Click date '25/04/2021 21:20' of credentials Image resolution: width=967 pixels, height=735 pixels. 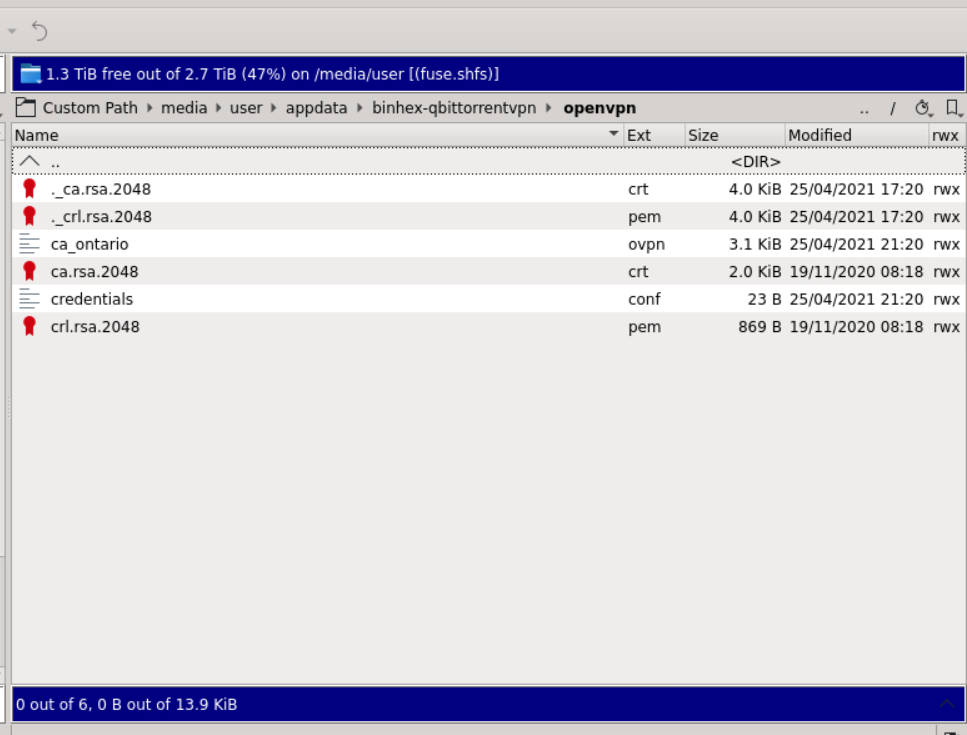tap(857, 299)
